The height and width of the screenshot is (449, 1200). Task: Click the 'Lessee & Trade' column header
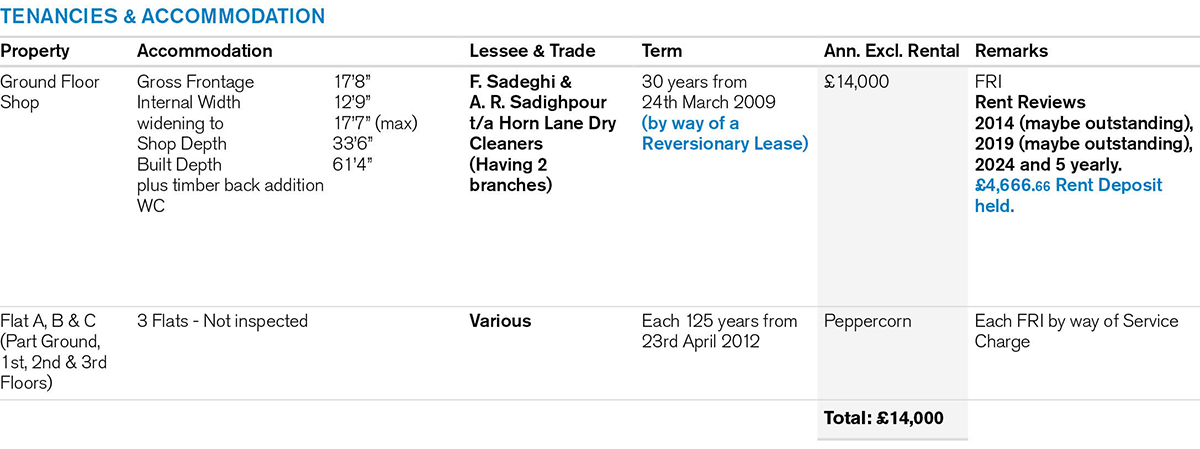tap(532, 51)
